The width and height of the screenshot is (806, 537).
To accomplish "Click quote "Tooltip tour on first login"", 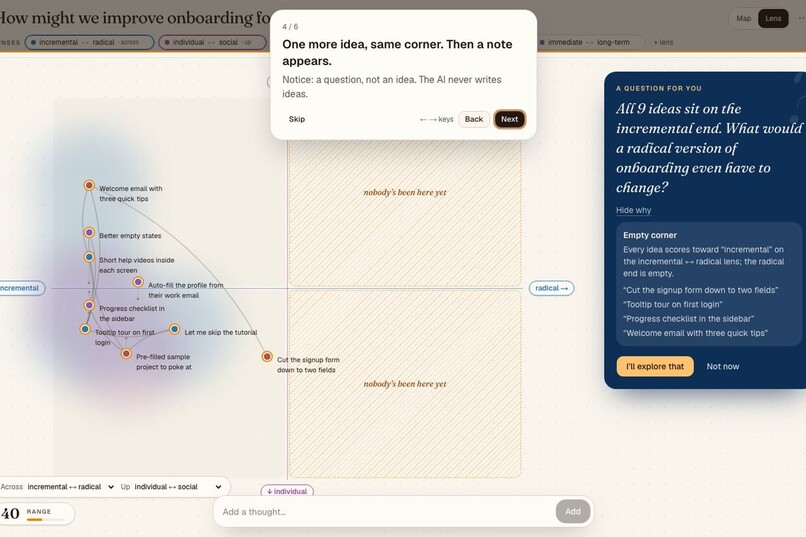I will (x=673, y=305).
